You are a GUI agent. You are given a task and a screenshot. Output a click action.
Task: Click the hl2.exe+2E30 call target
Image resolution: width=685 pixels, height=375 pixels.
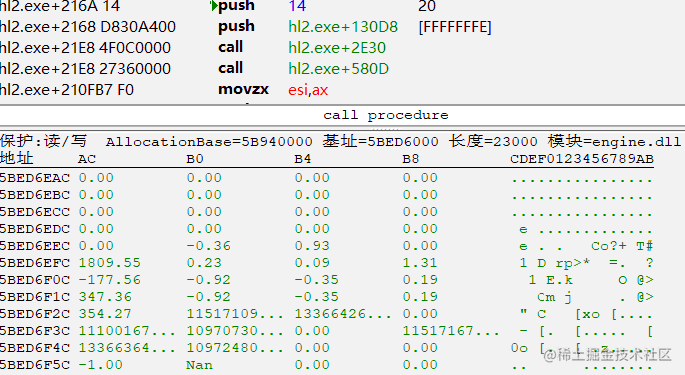tap(337, 48)
